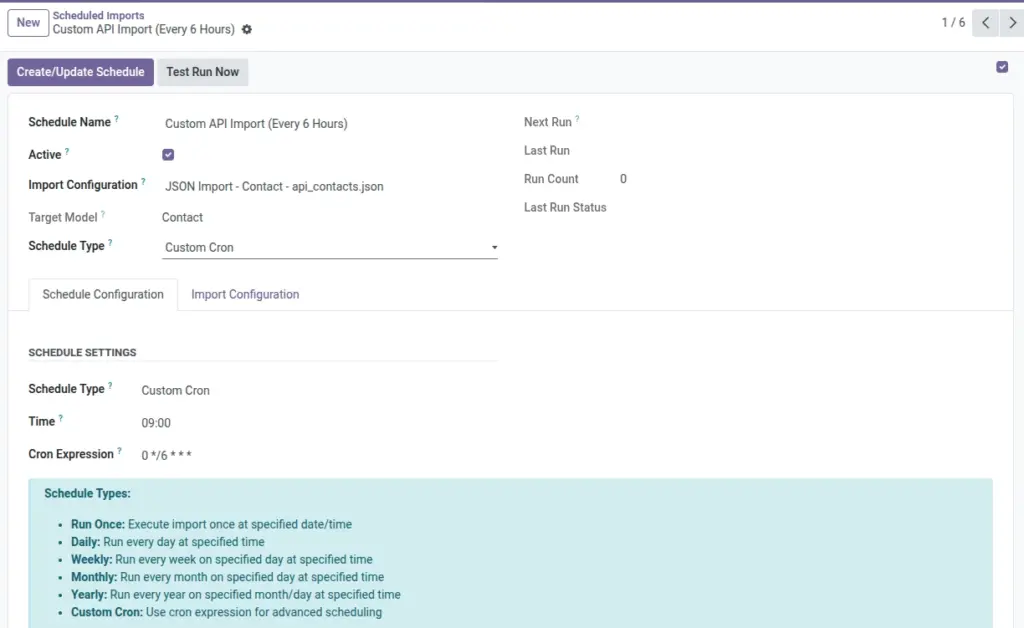
Task: Click the SCHEDULE SETTINGS section heading
Action: (82, 353)
